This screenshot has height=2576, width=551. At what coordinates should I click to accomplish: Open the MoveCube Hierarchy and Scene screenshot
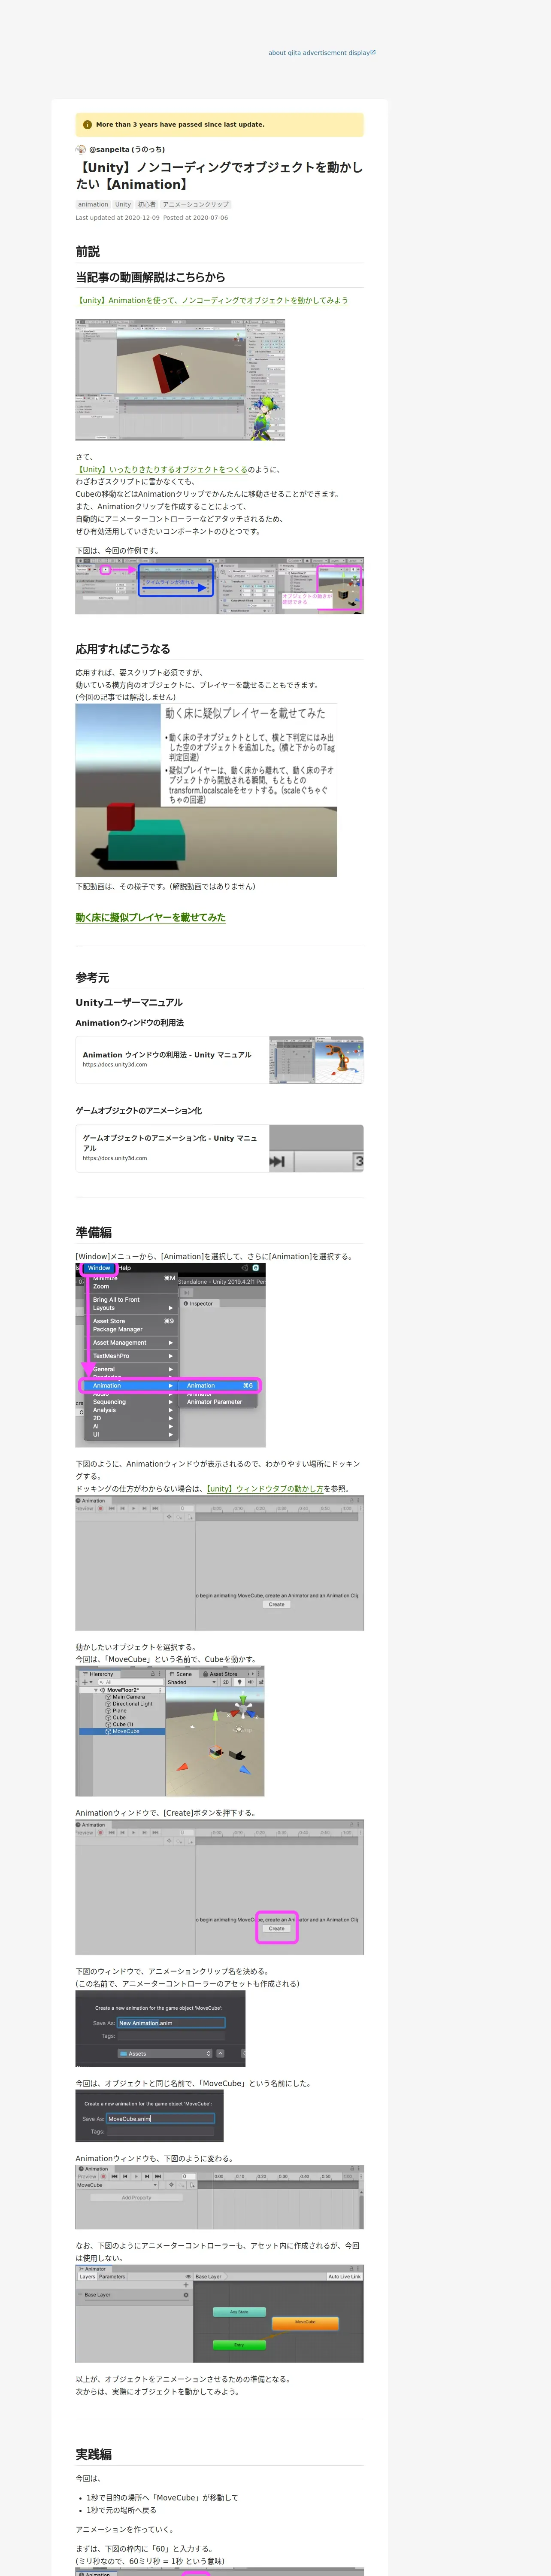point(170,1732)
